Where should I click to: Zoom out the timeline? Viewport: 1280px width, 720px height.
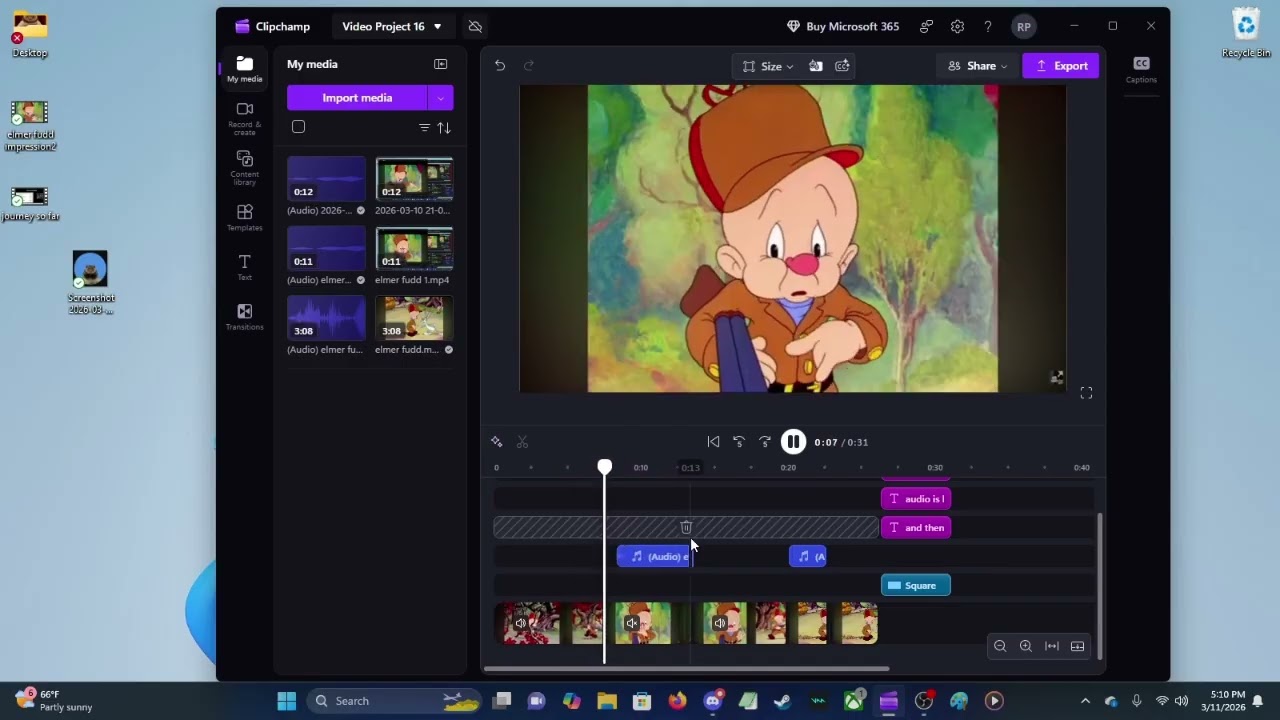click(x=999, y=646)
